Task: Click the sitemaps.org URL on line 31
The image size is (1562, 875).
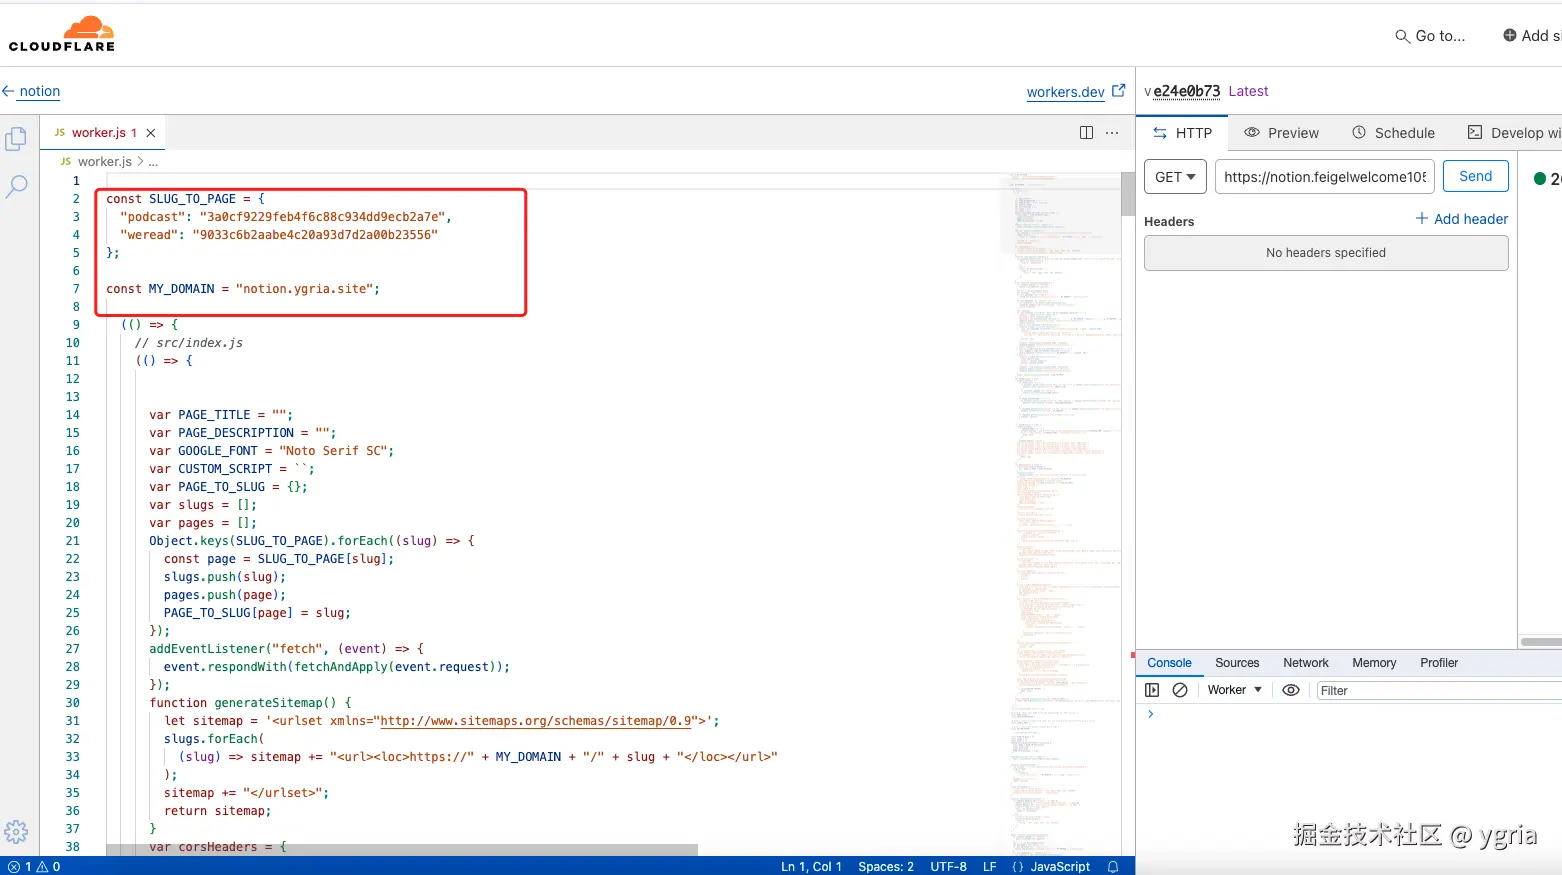Action: pos(536,721)
